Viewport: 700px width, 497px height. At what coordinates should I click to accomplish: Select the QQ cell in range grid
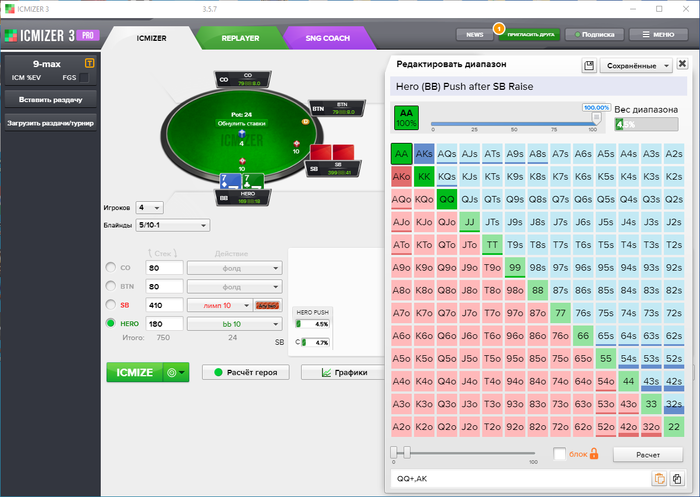coord(446,199)
